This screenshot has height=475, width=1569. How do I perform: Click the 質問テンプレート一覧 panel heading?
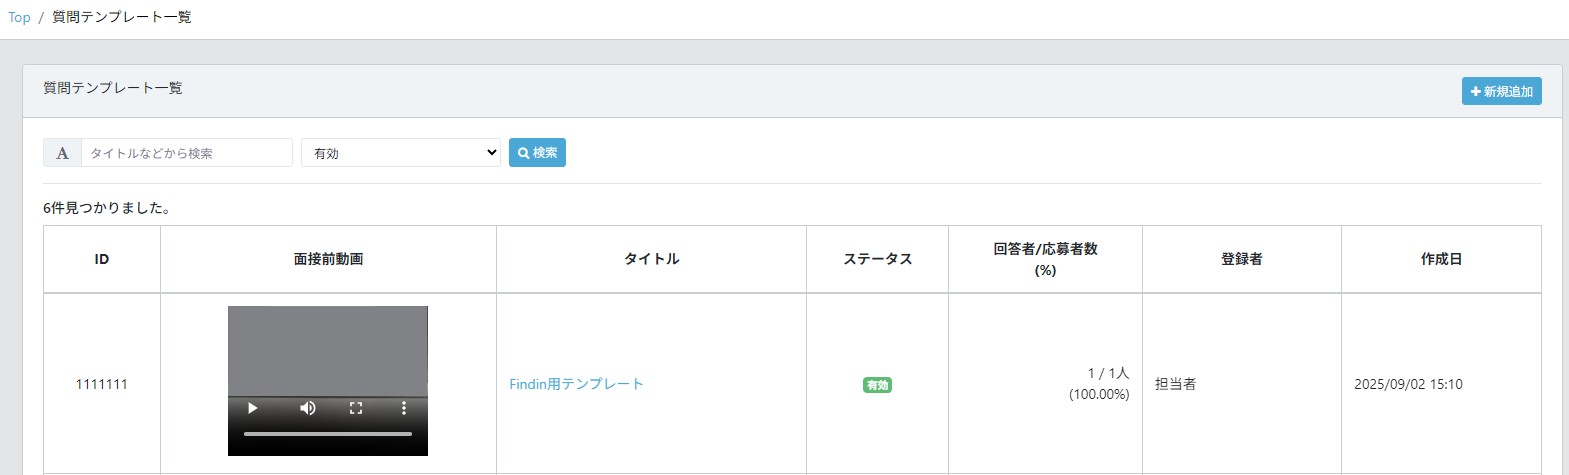pos(113,88)
